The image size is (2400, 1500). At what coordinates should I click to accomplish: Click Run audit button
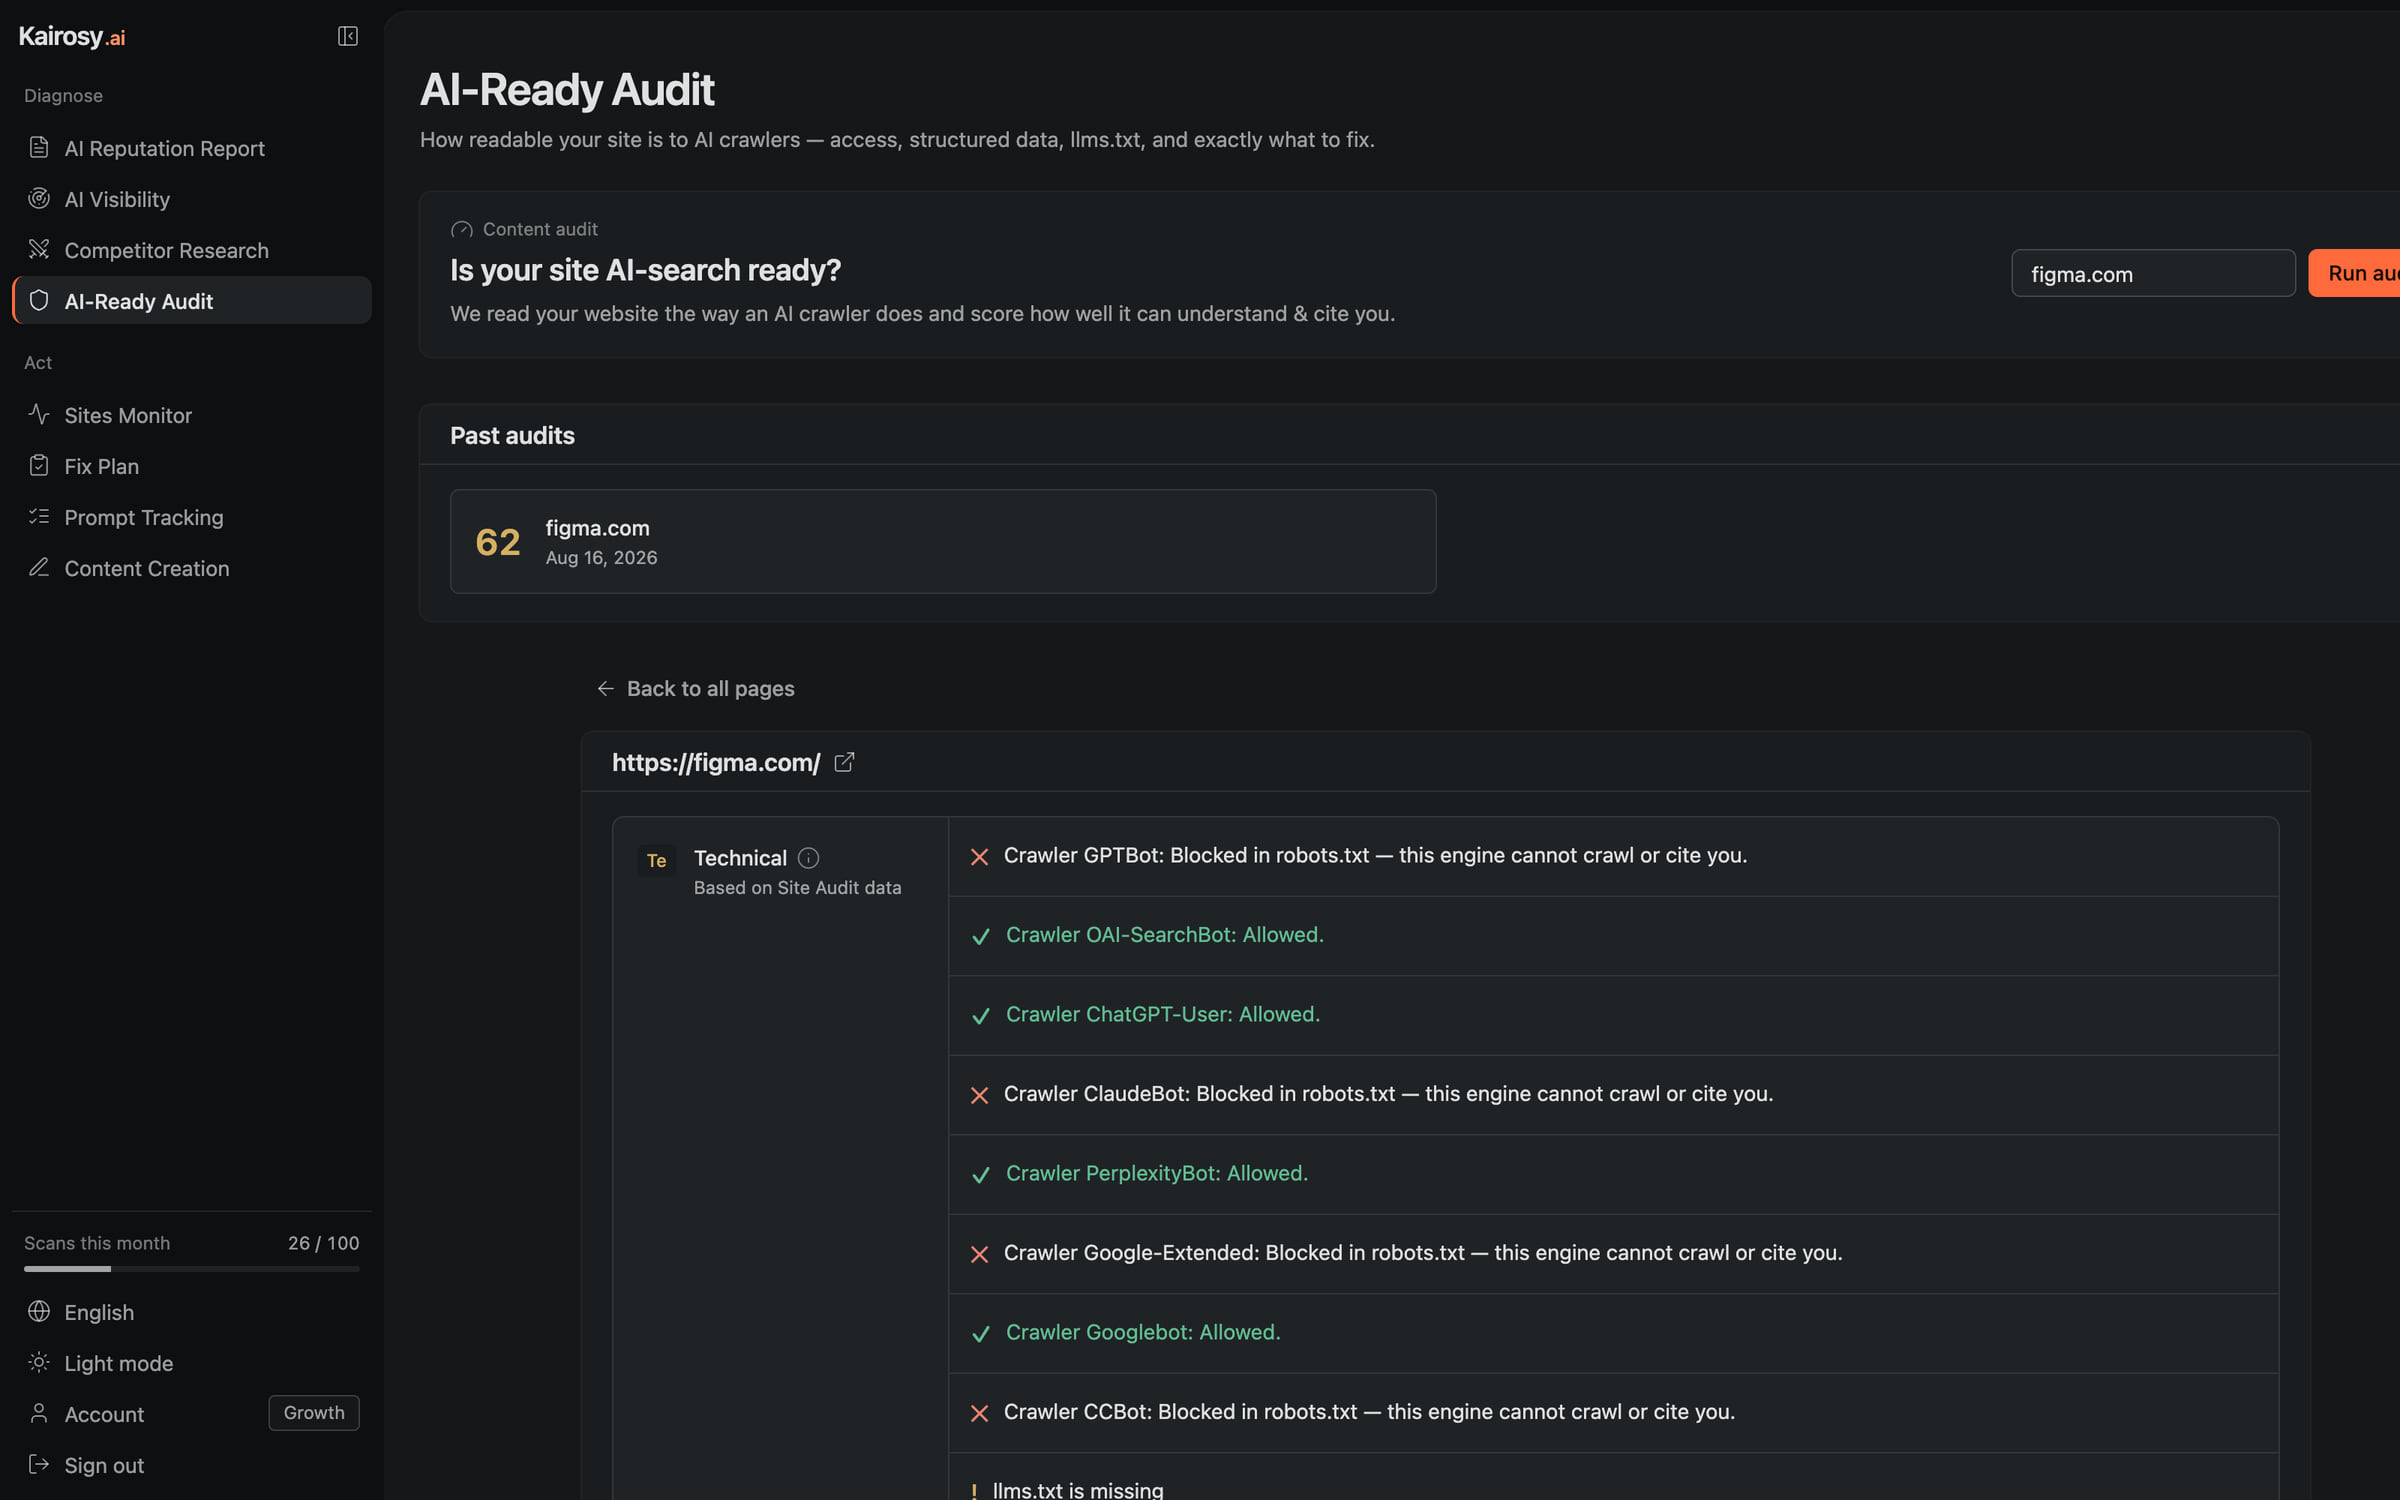2354,273
